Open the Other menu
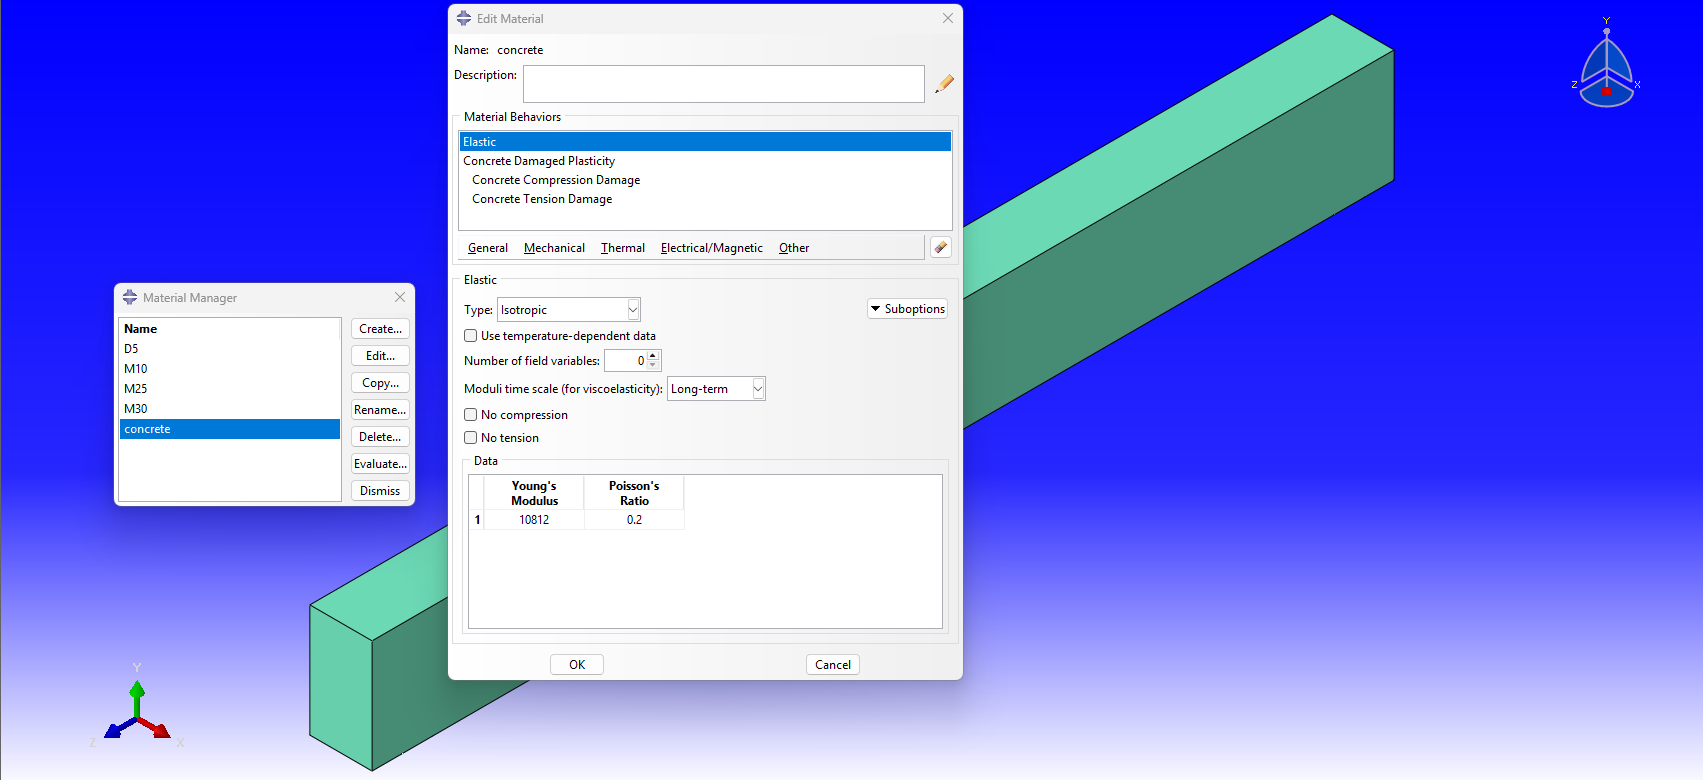 click(x=794, y=248)
